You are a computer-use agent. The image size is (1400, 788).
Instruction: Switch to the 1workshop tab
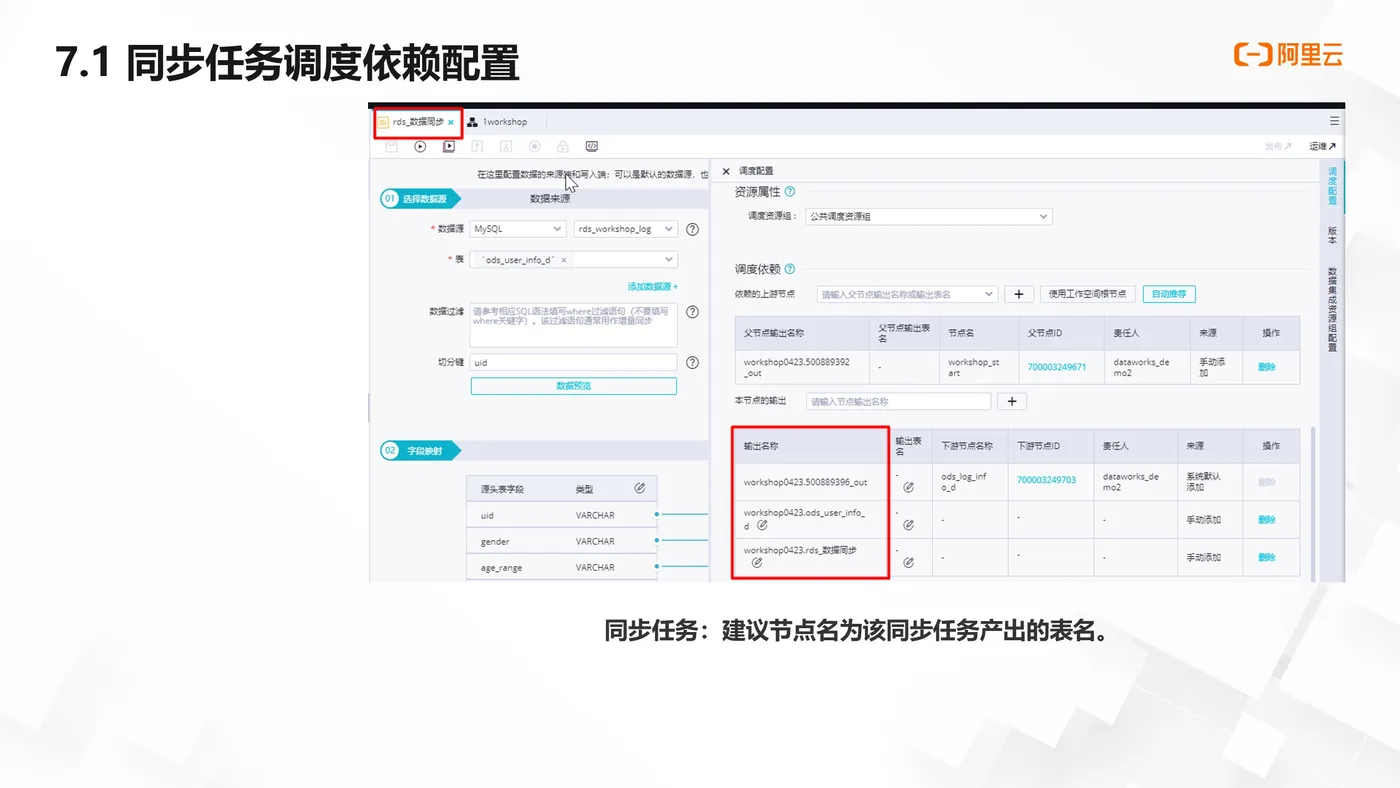(x=498, y=122)
